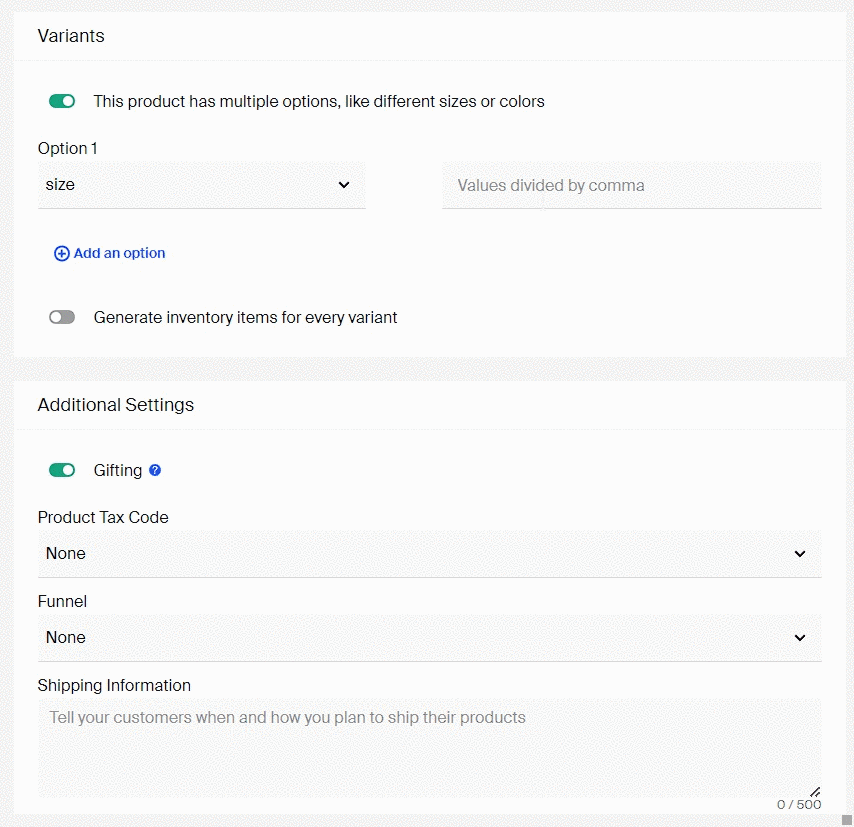Open the Option 1 size dropdown

pyautogui.click(x=202, y=185)
